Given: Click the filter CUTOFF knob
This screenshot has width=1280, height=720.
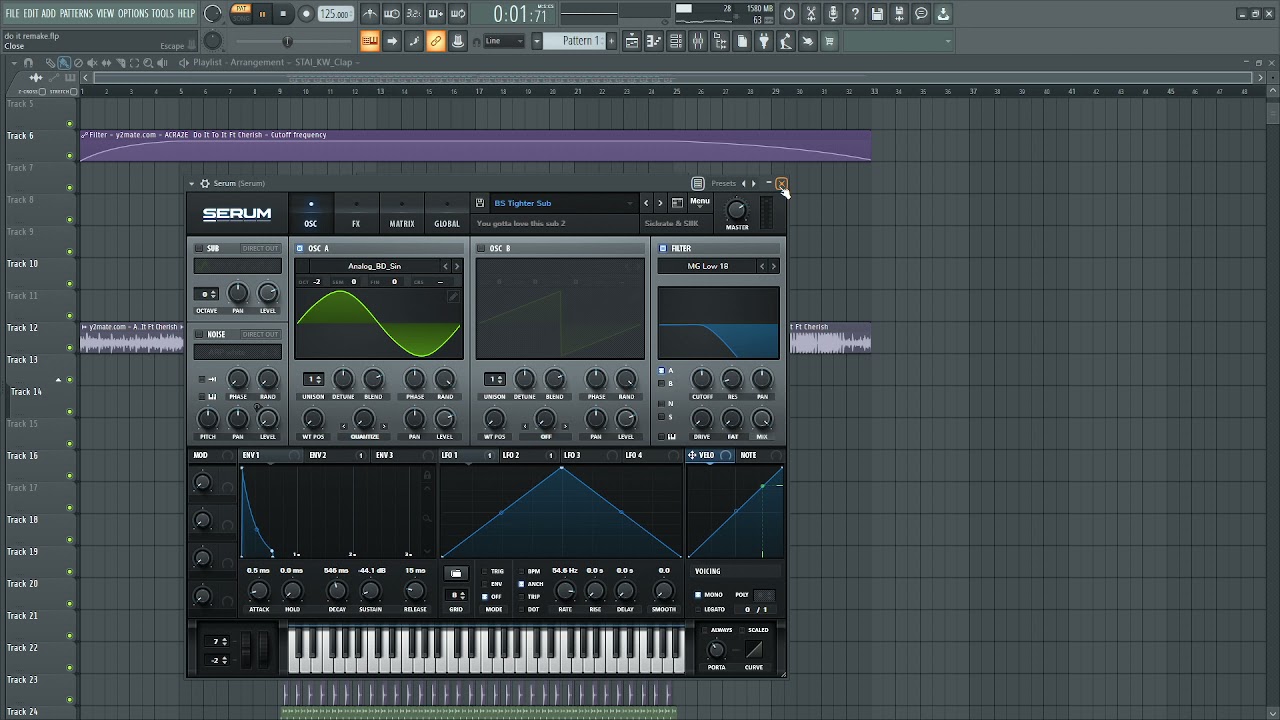Looking at the screenshot, I should click(x=702, y=379).
